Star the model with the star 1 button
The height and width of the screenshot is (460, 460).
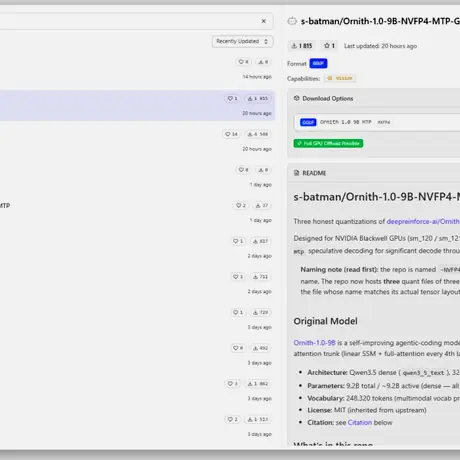pos(329,46)
